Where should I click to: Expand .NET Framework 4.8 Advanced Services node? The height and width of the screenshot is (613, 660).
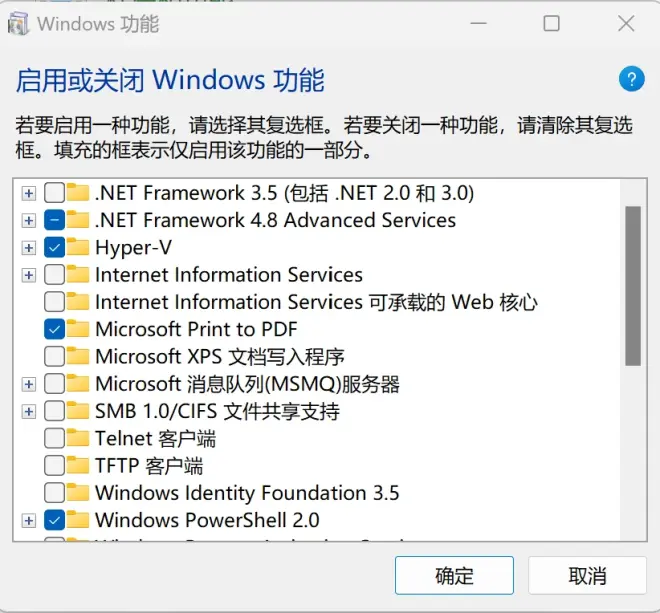[29, 221]
